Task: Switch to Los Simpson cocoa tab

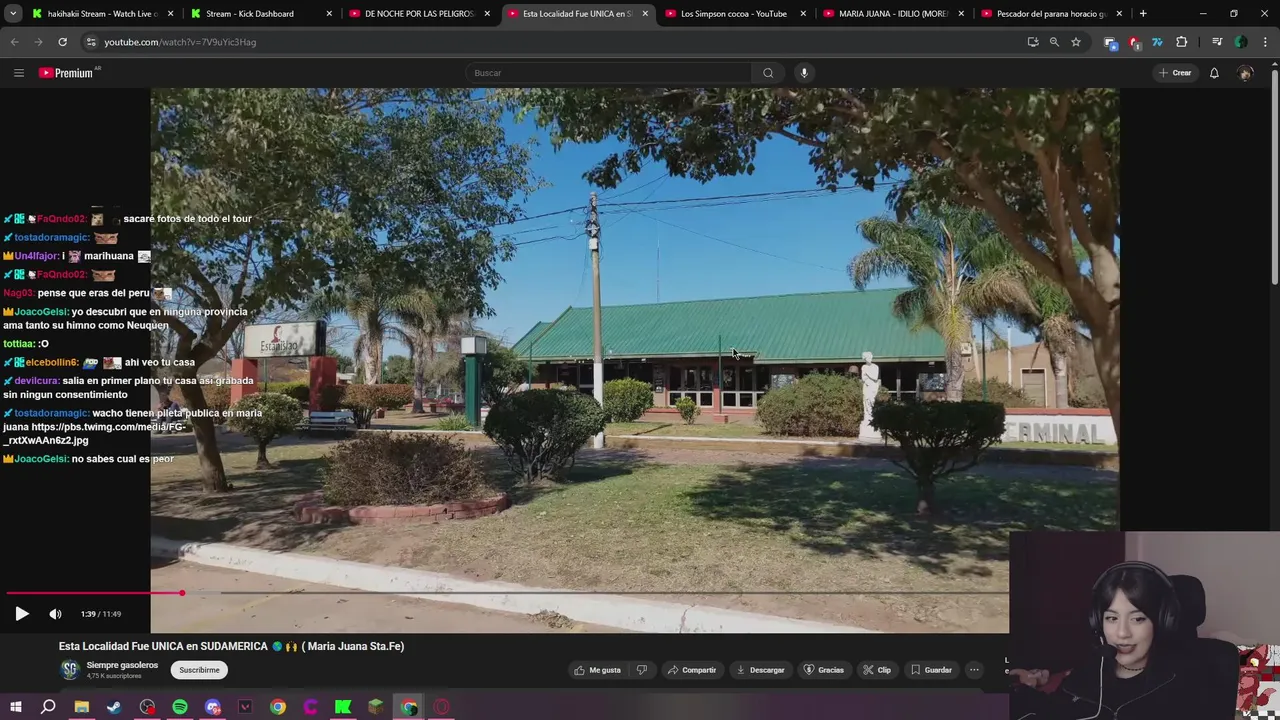Action: [733, 14]
